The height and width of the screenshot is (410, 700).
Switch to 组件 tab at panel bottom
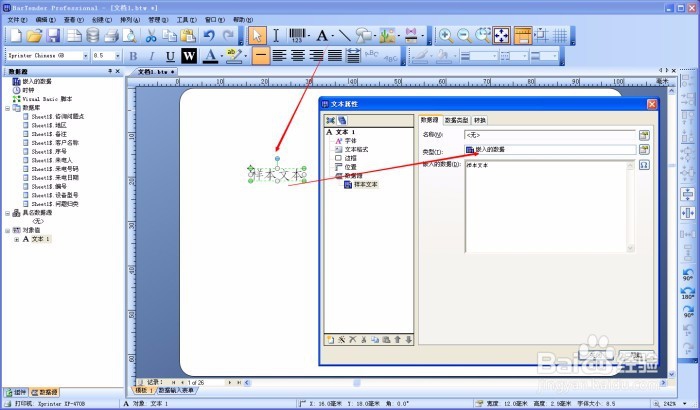16,392
